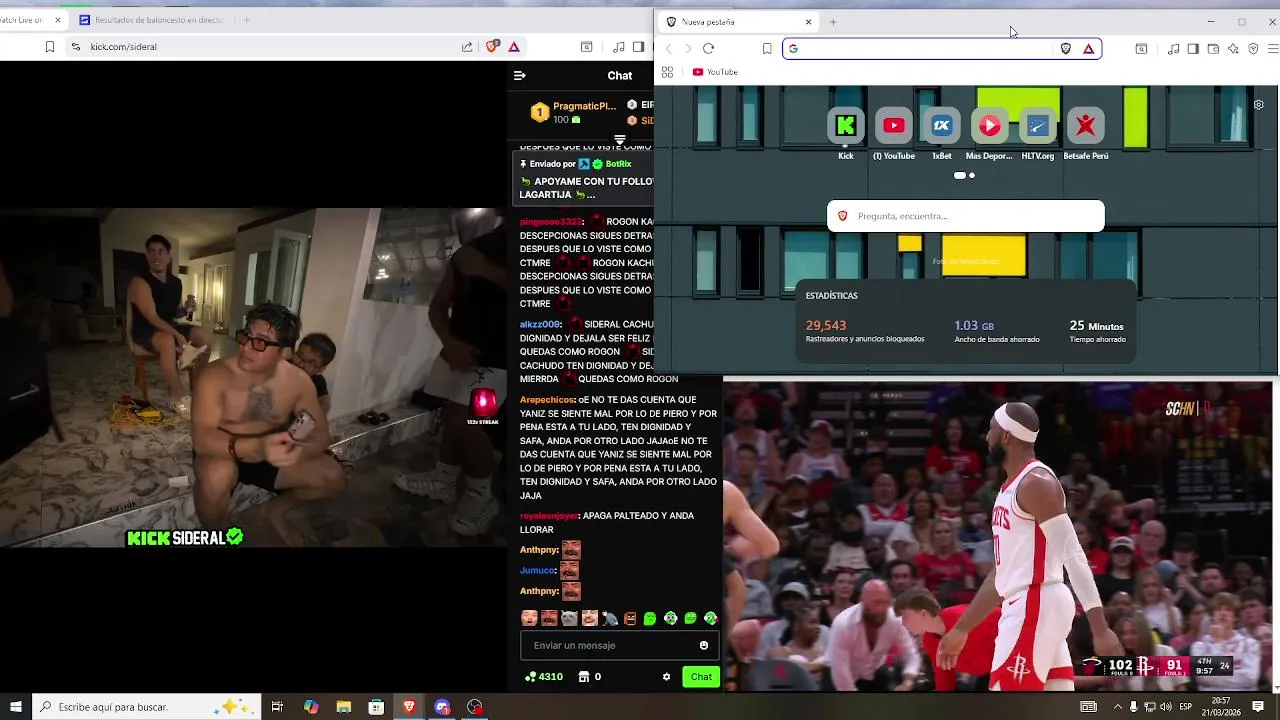Bookmark the kick.com/sideral page
Viewport: 1280px width, 720px height.
click(49, 46)
